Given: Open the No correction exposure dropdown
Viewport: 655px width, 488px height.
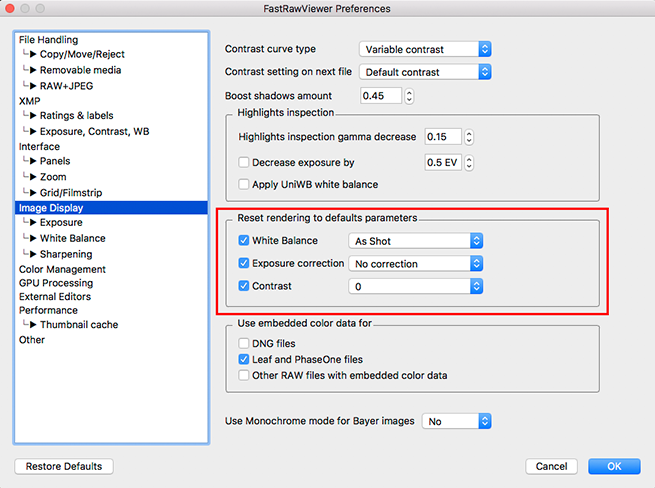Looking at the screenshot, I should (x=415, y=264).
